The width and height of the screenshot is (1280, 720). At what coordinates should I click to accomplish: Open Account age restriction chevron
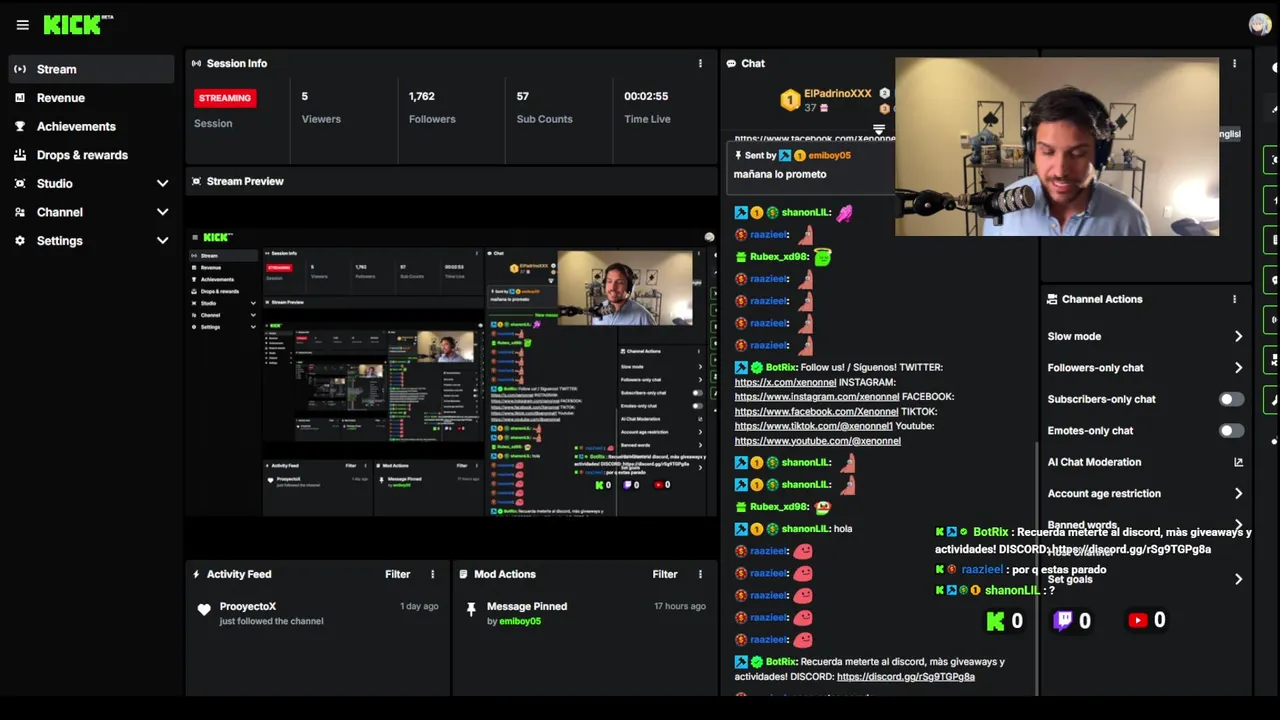point(1238,494)
